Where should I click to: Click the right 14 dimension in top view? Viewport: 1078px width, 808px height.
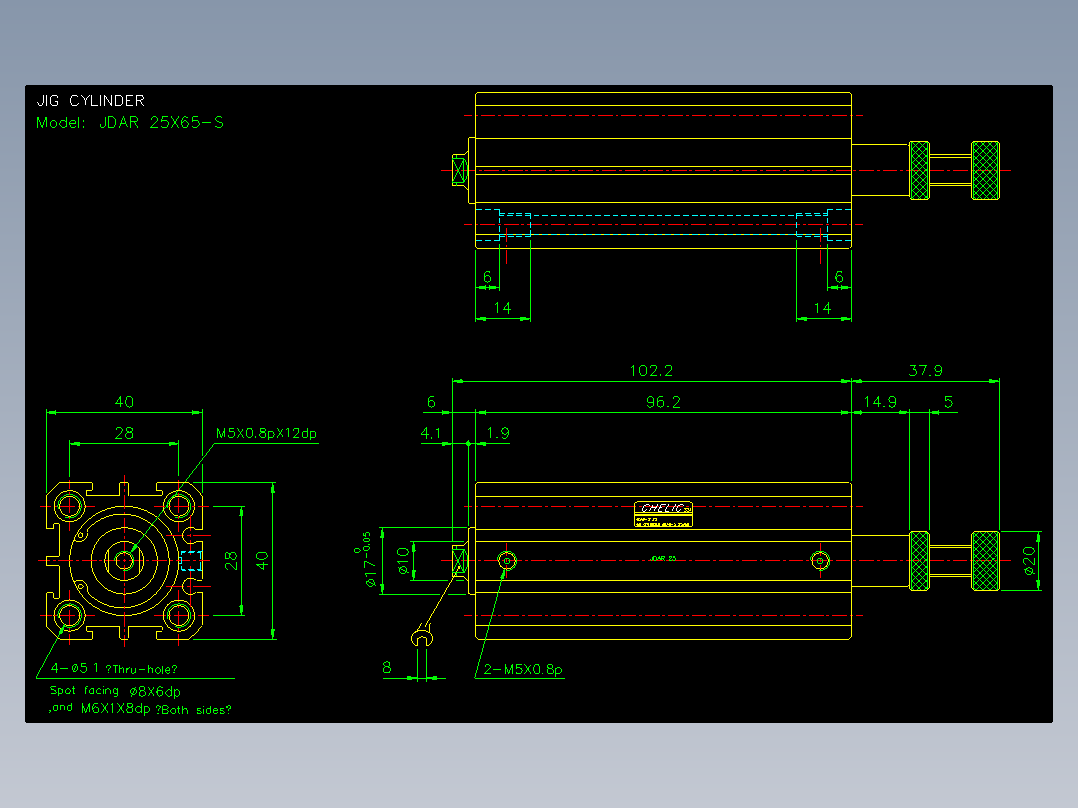point(822,308)
